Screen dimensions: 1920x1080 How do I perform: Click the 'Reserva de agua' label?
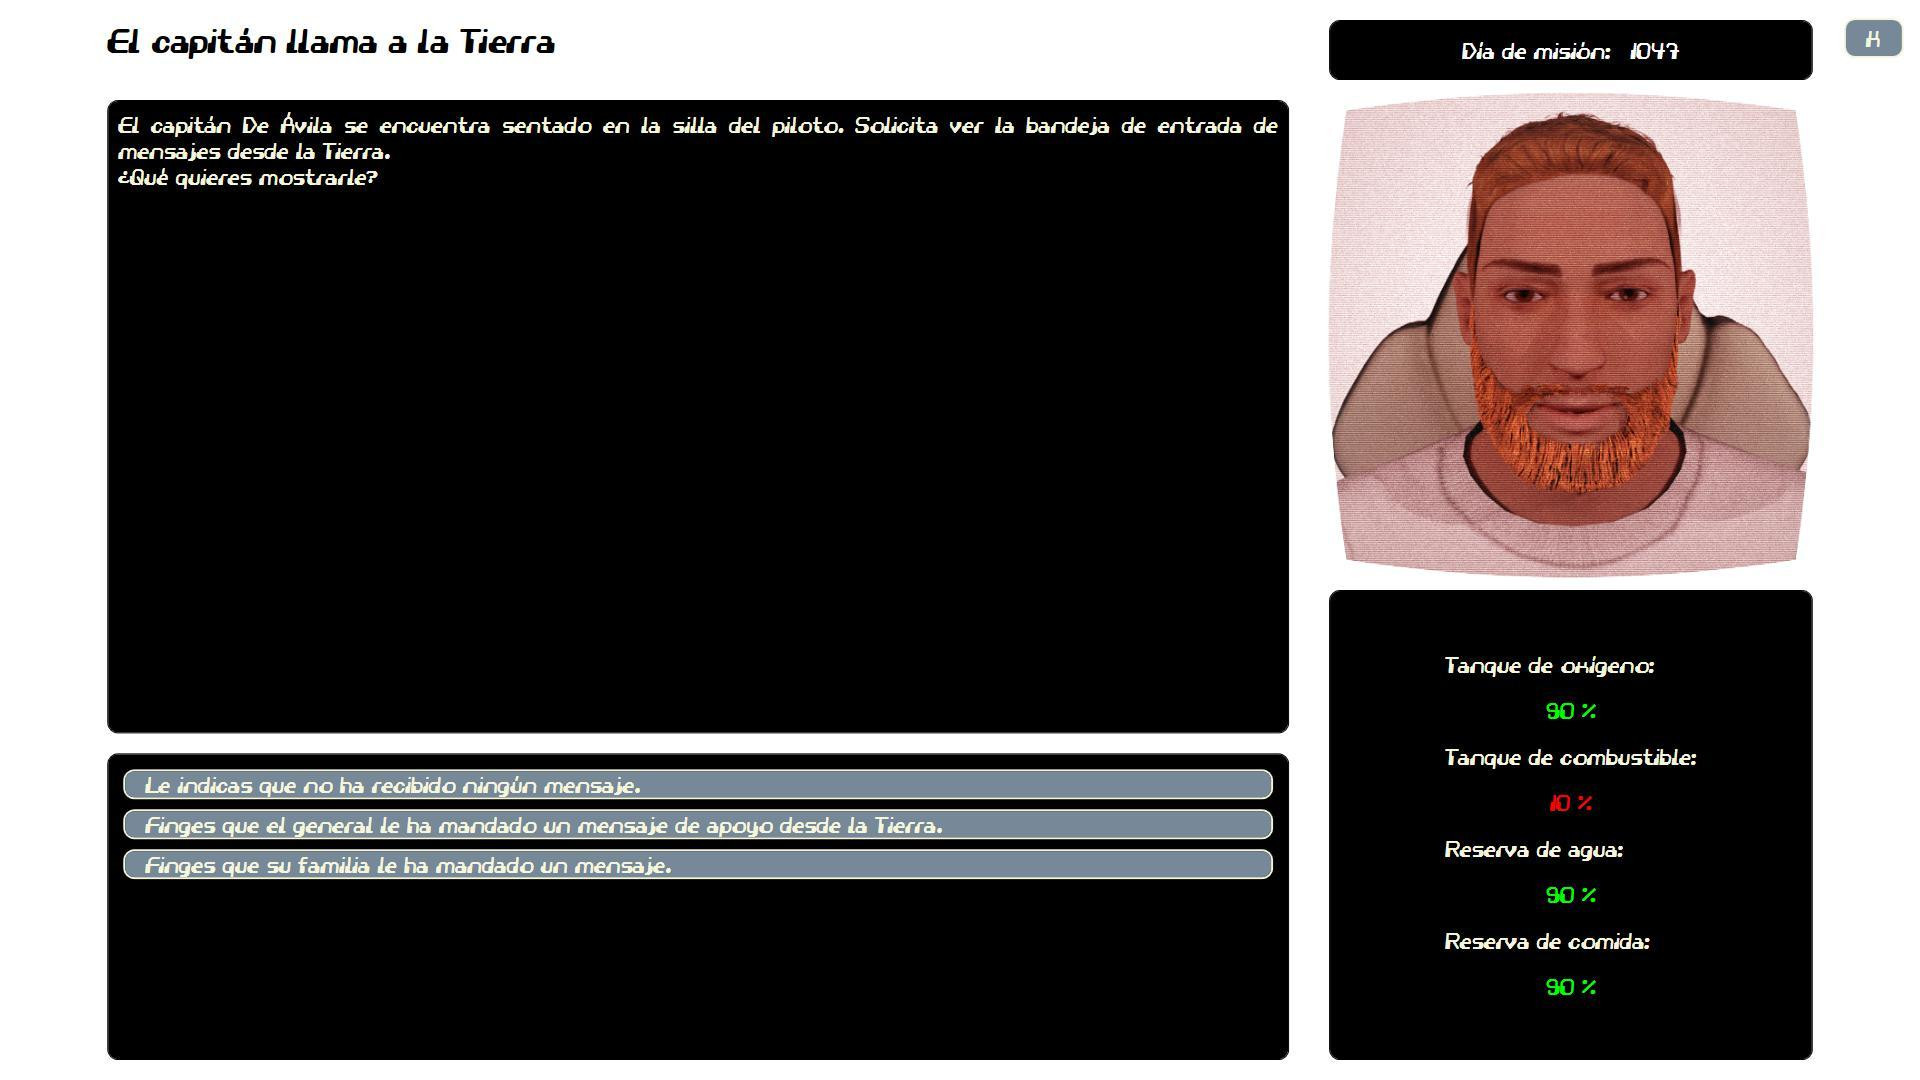click(x=1533, y=850)
